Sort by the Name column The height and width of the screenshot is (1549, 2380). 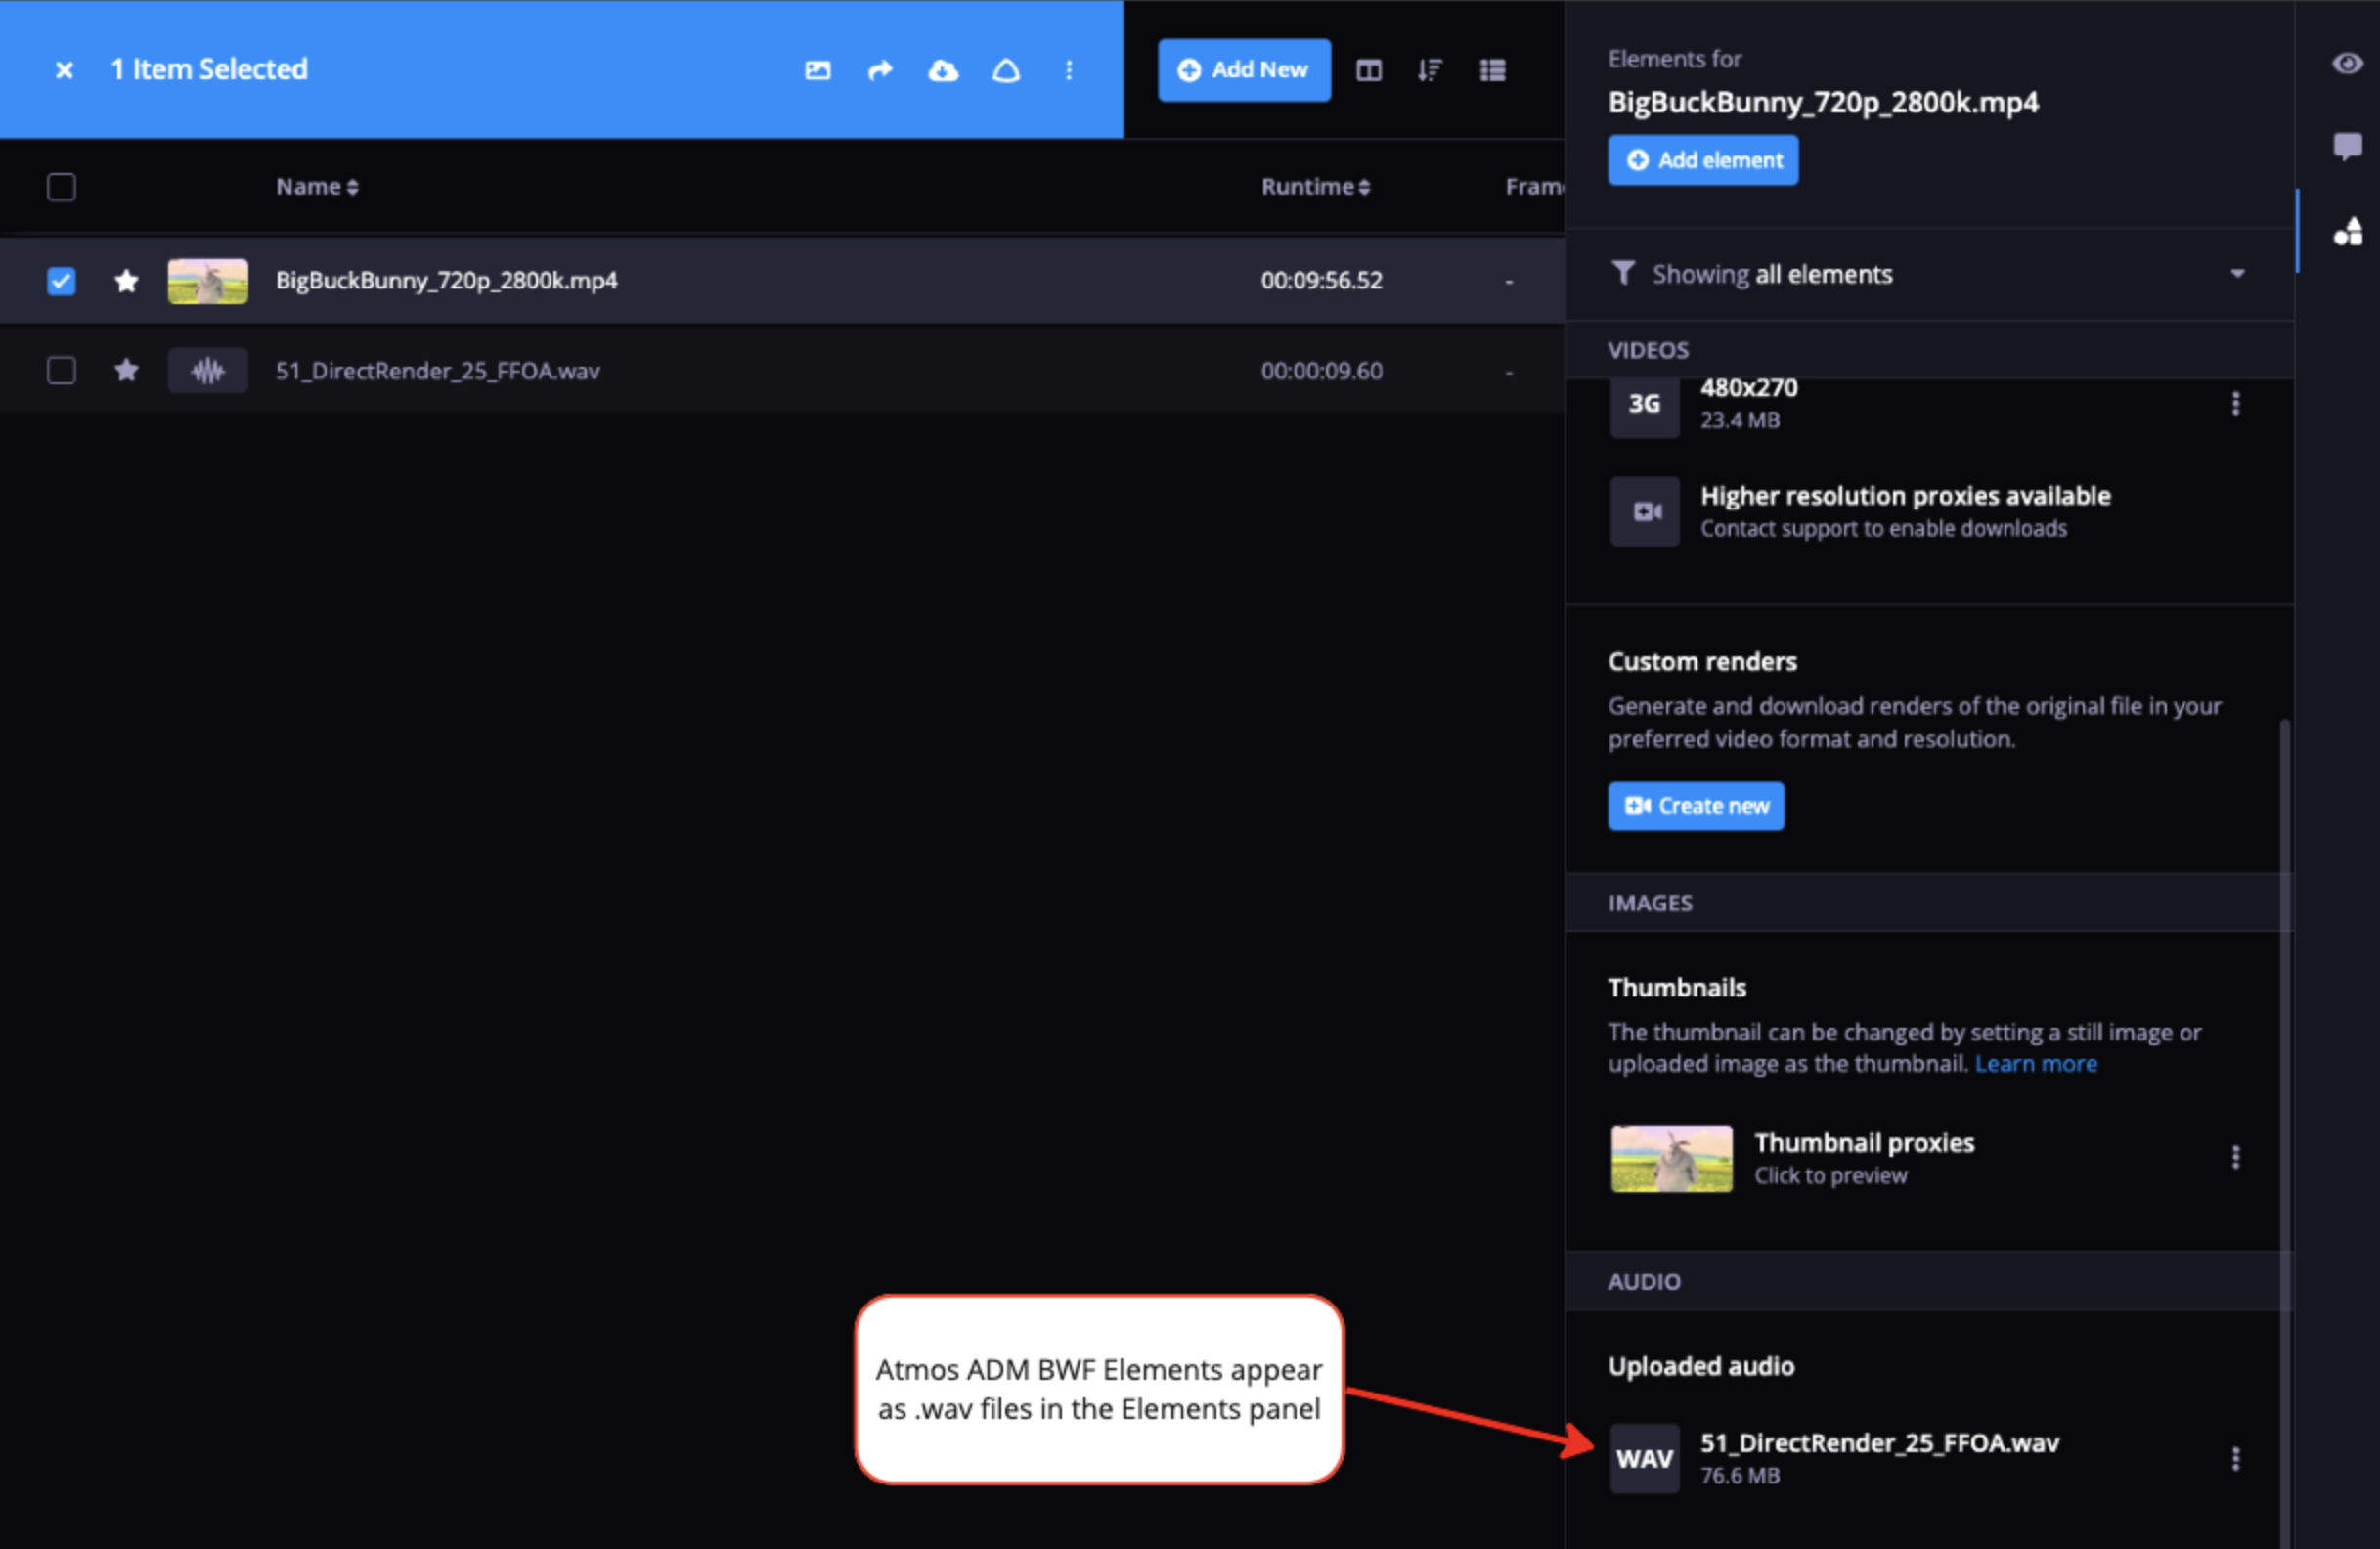coord(317,187)
